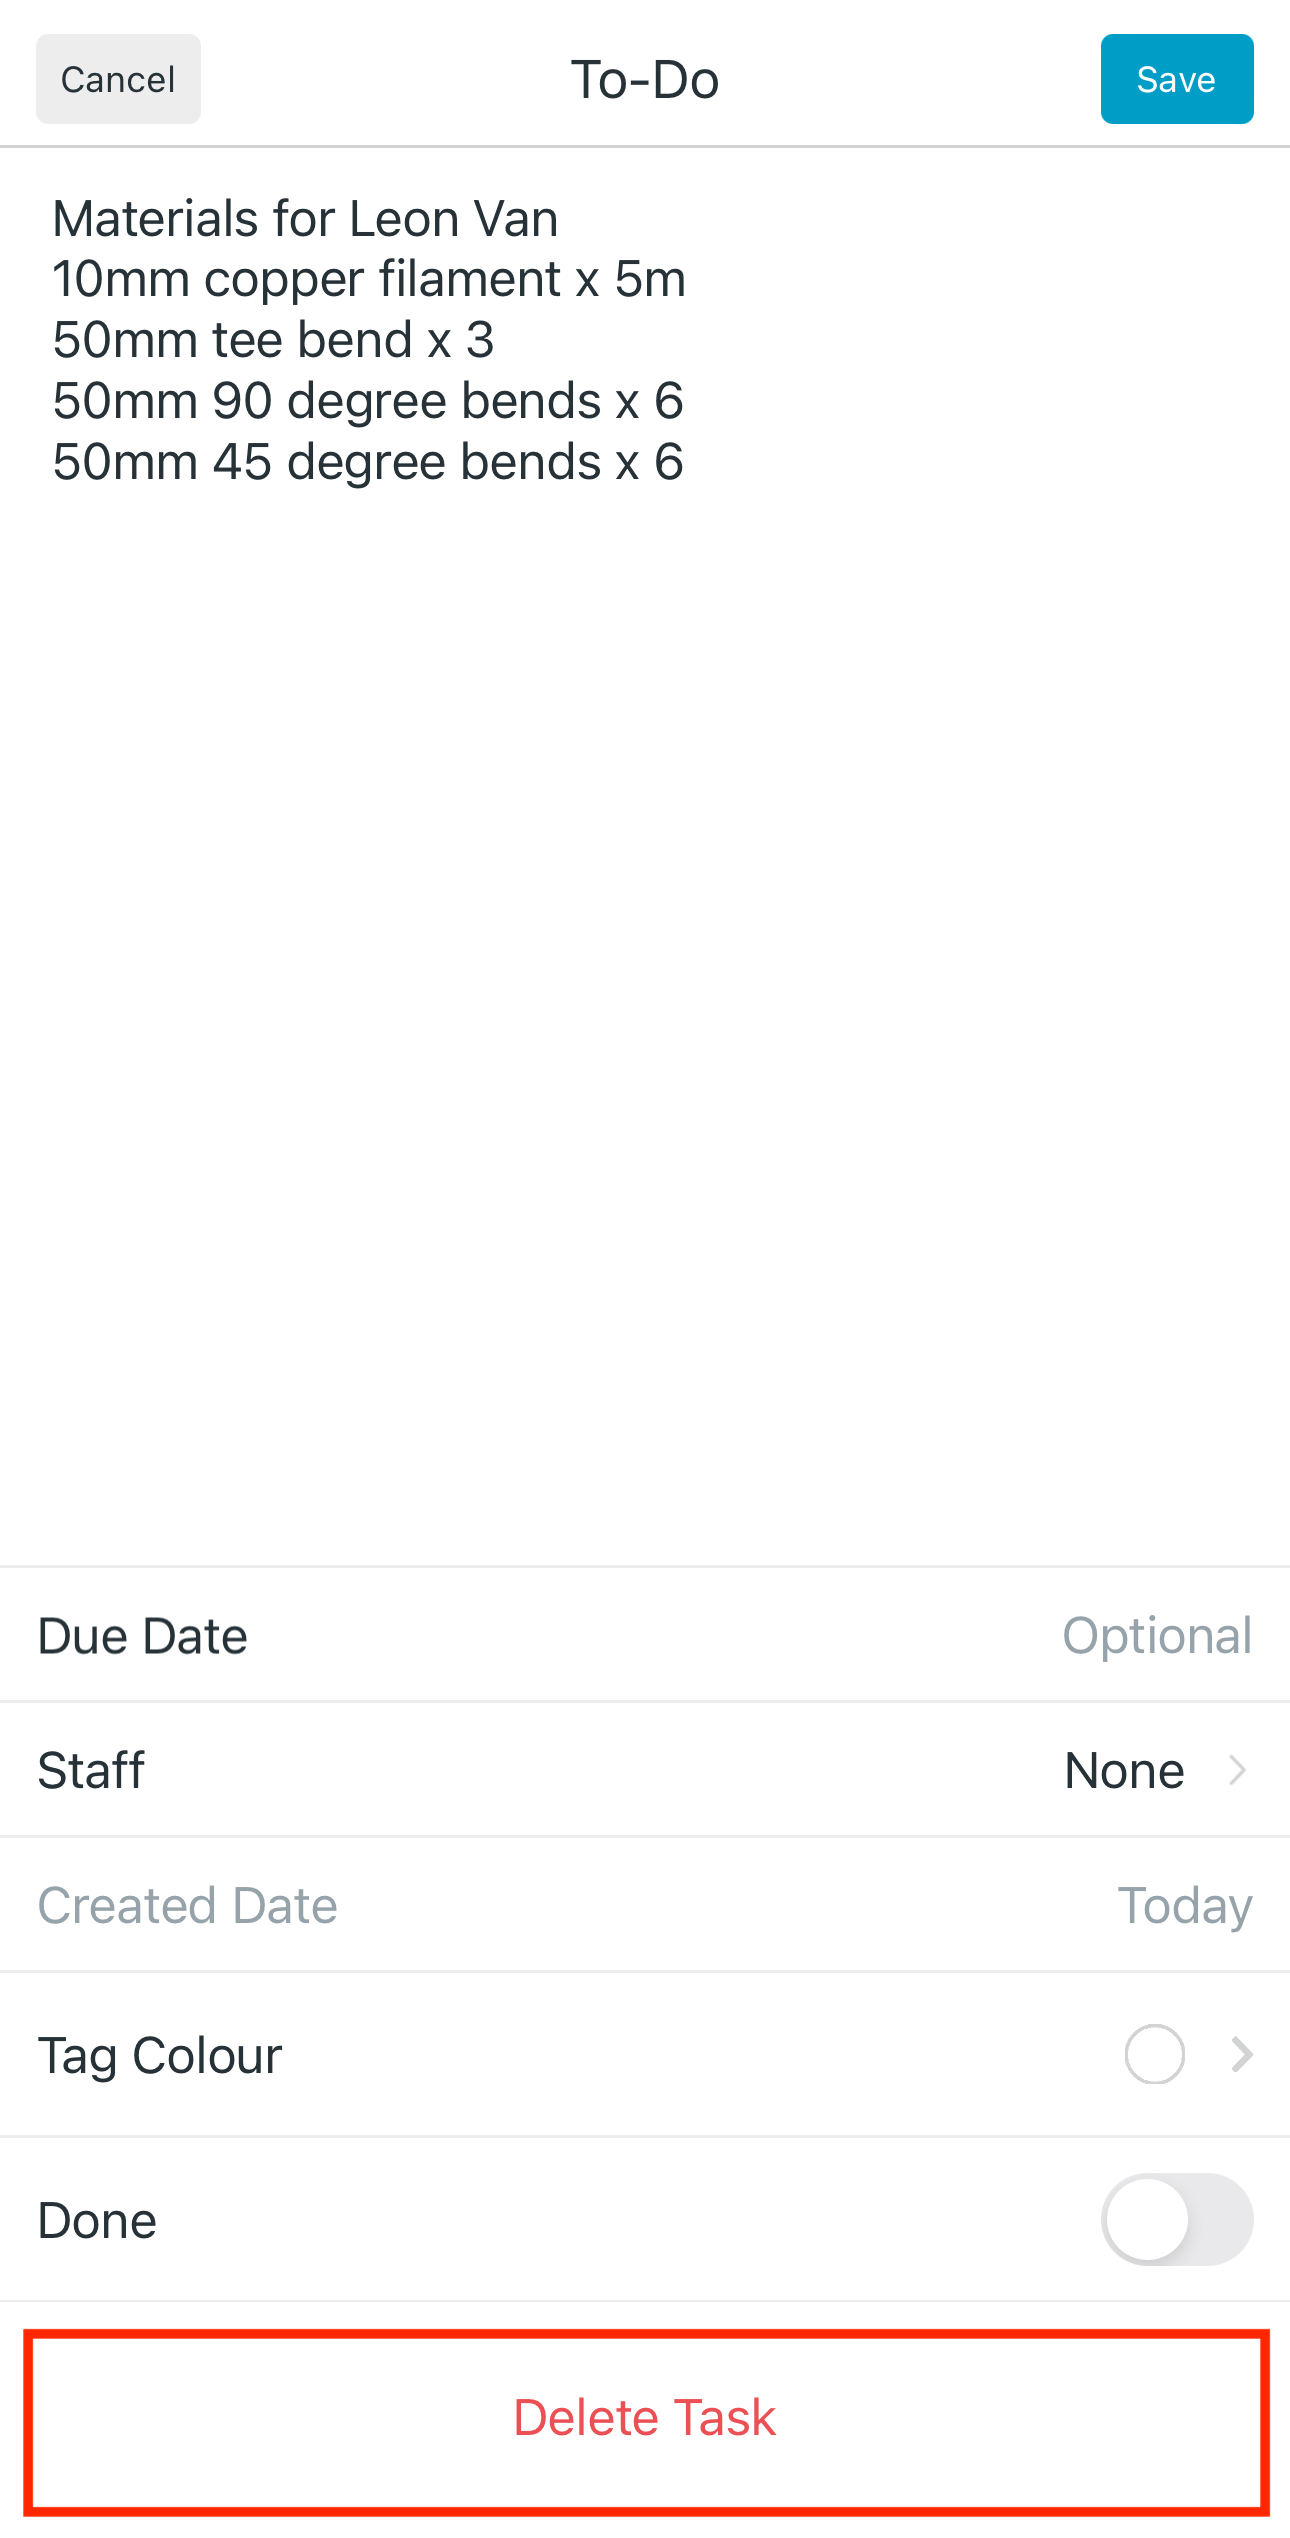
Task: Delete Task at the bottom
Action: click(645, 2419)
